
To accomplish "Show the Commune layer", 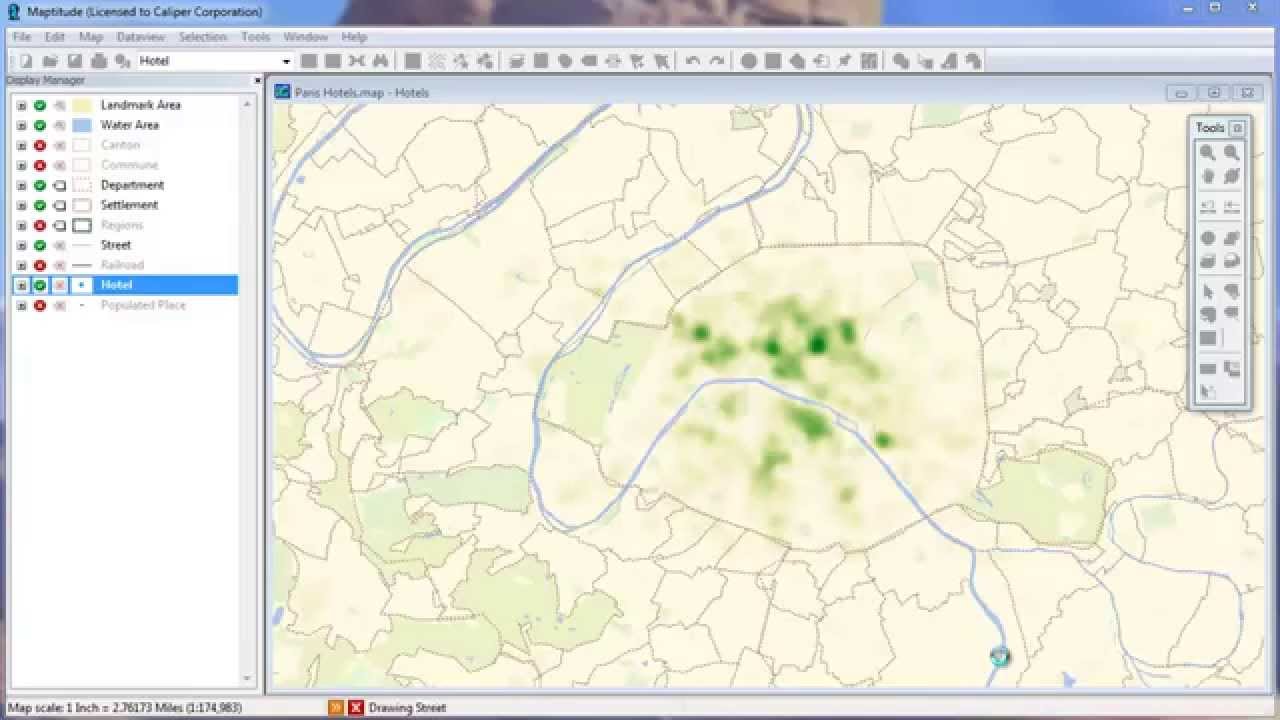I will coord(40,165).
